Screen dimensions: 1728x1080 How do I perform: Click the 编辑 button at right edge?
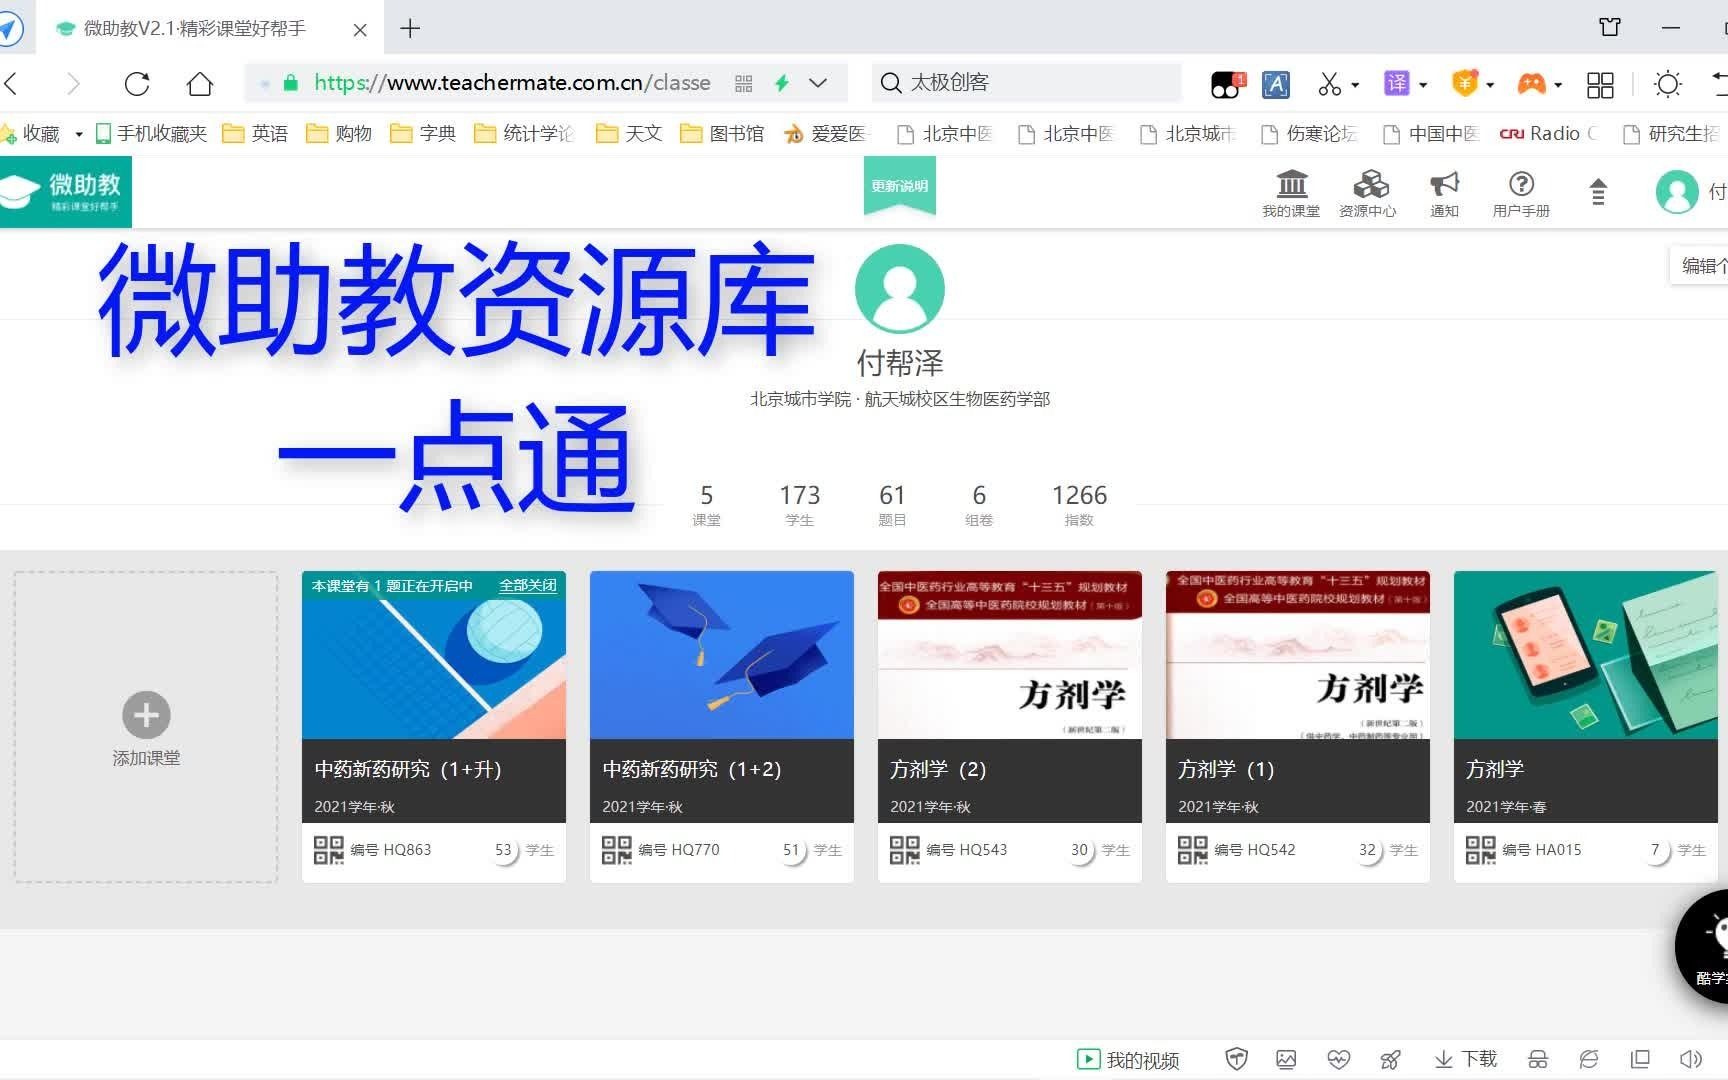coord(1700,265)
